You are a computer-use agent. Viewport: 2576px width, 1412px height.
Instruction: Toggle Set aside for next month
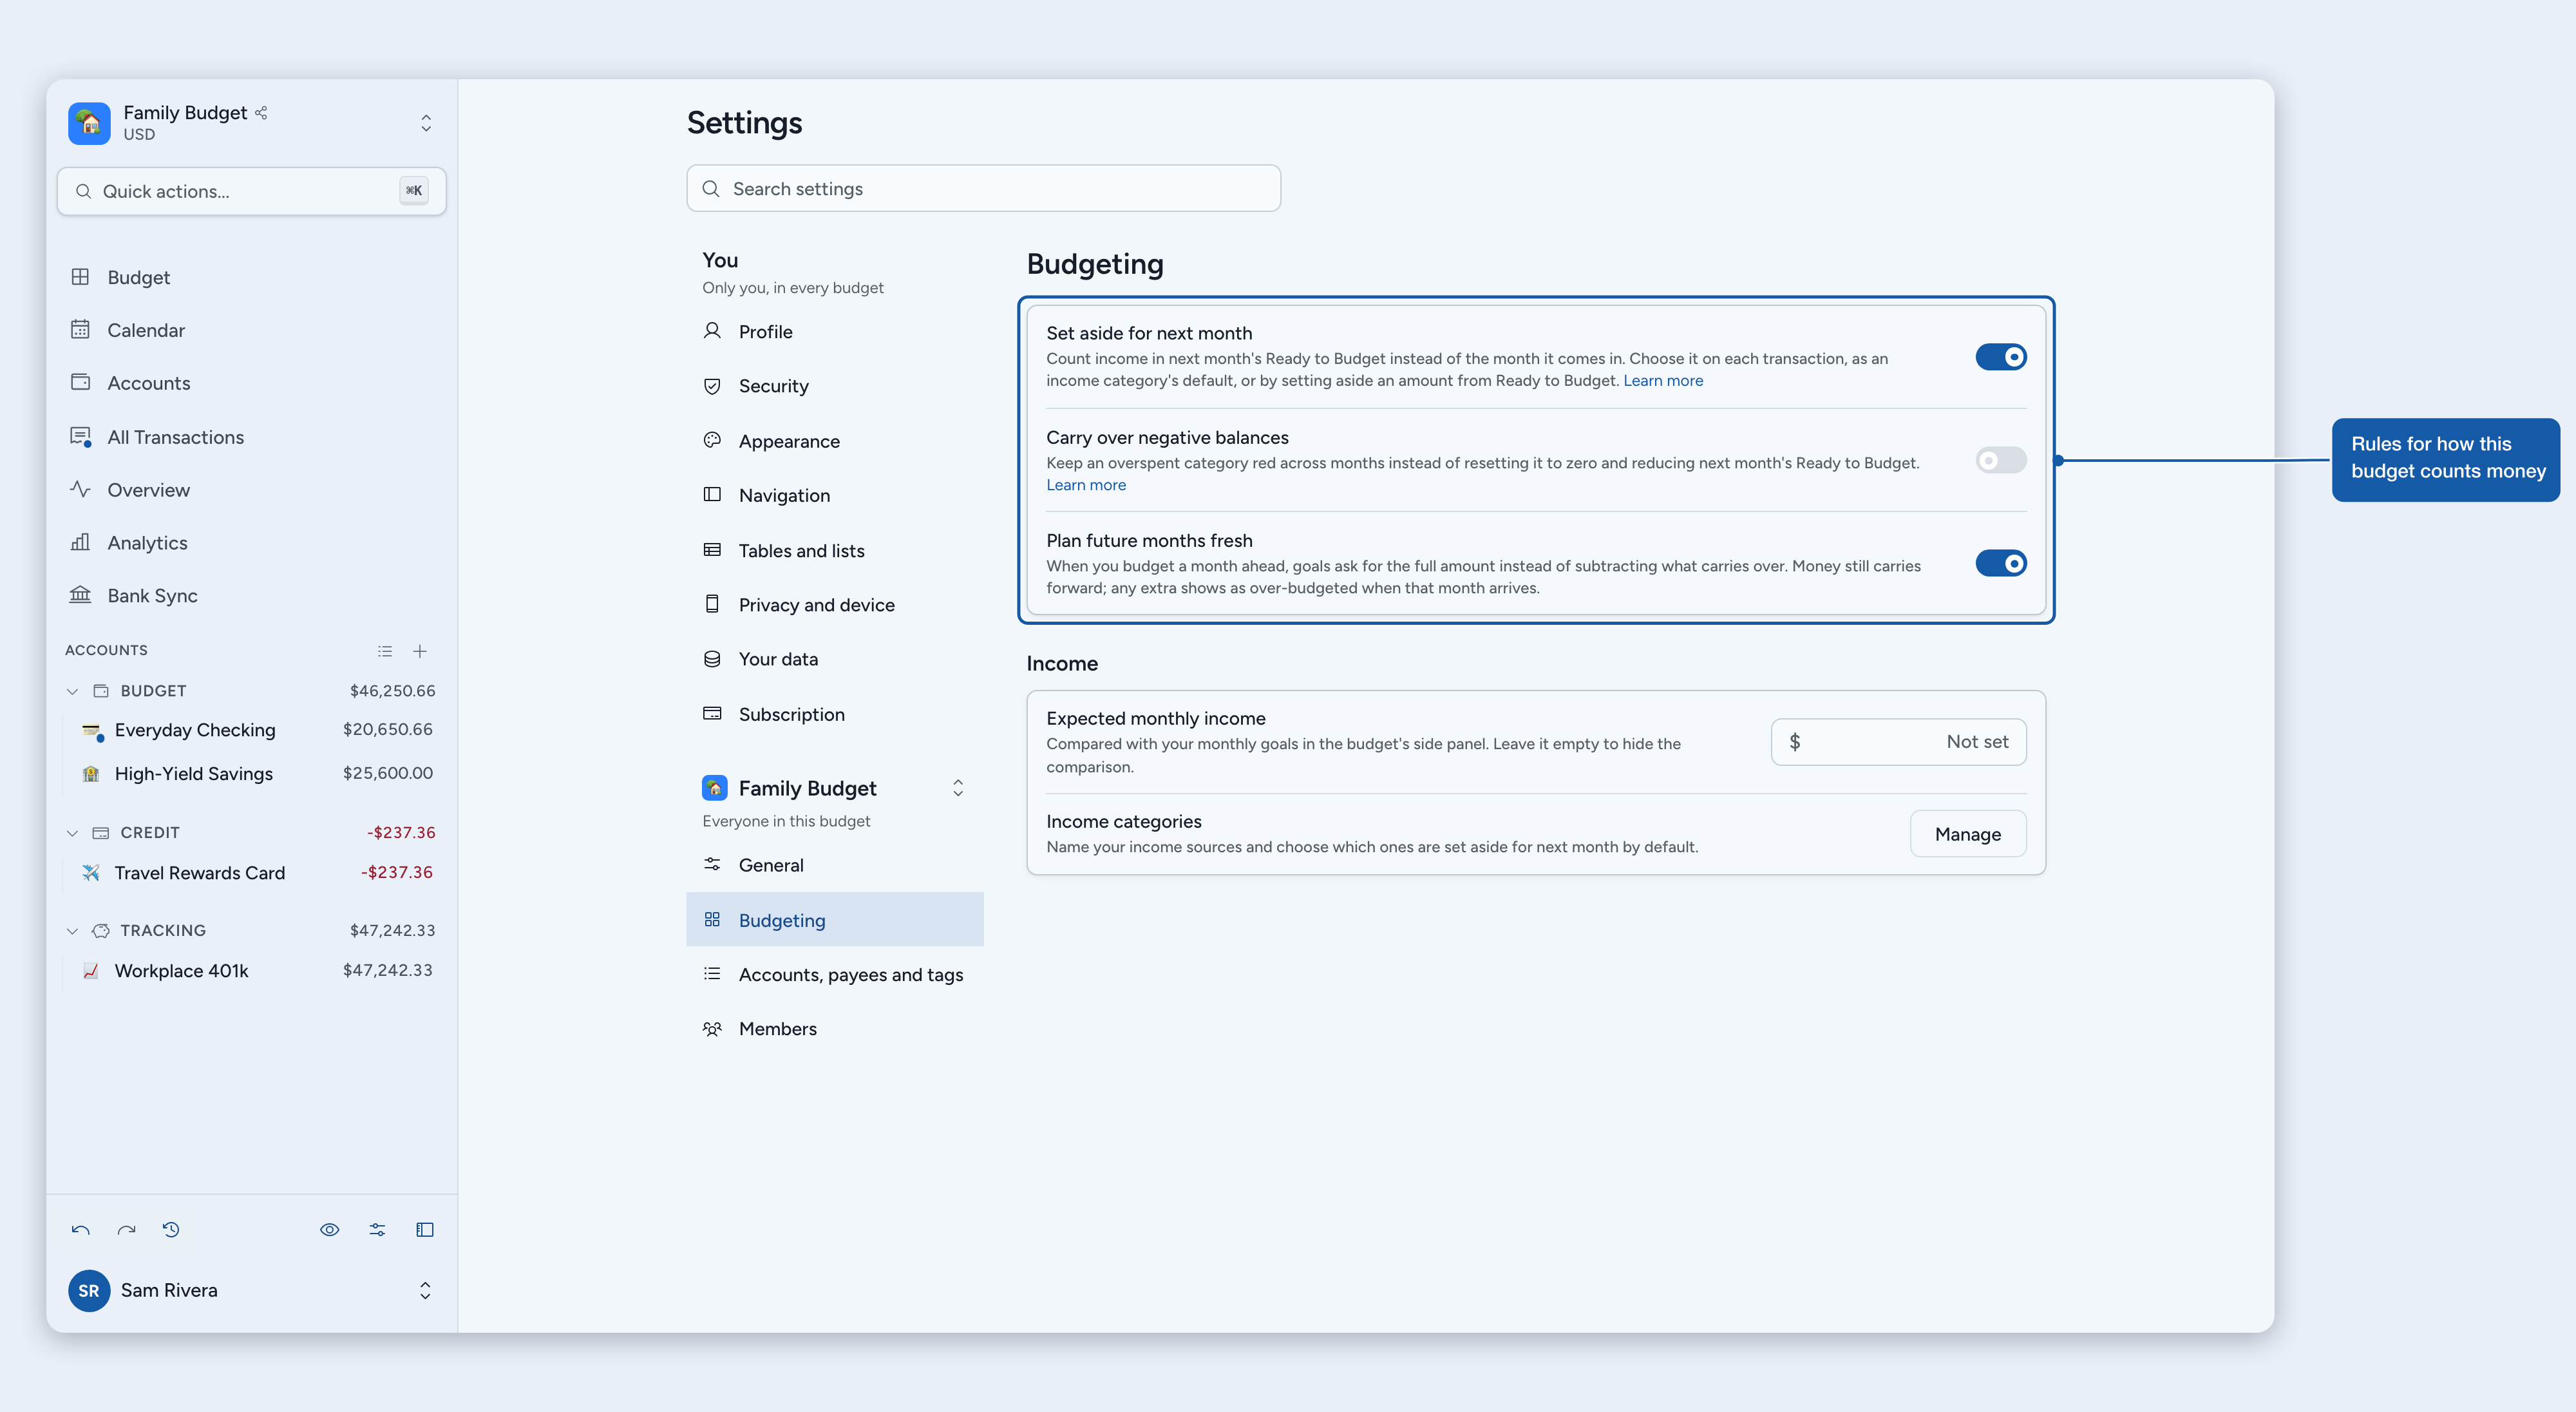point(2001,357)
